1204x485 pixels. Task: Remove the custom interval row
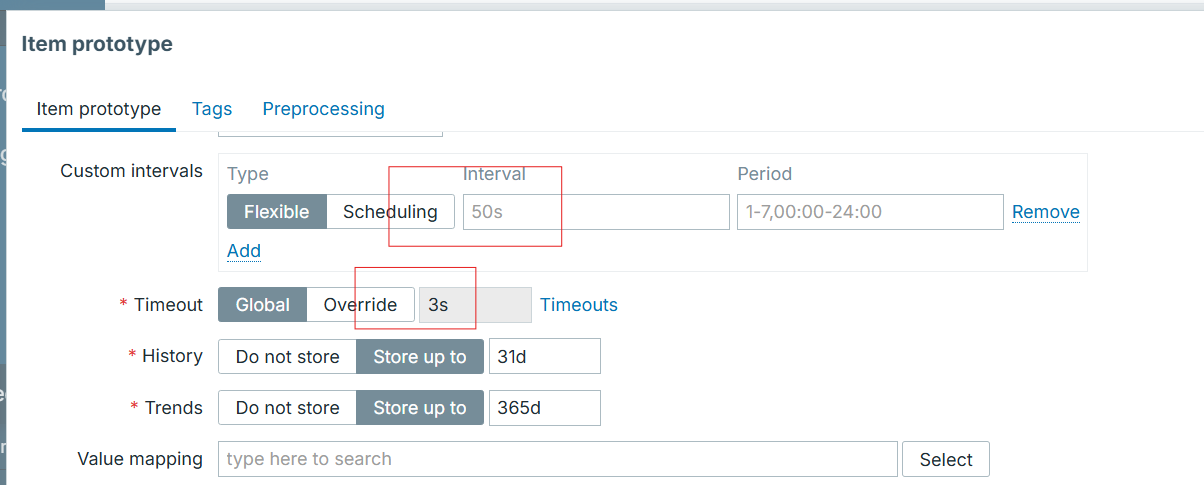point(1046,212)
